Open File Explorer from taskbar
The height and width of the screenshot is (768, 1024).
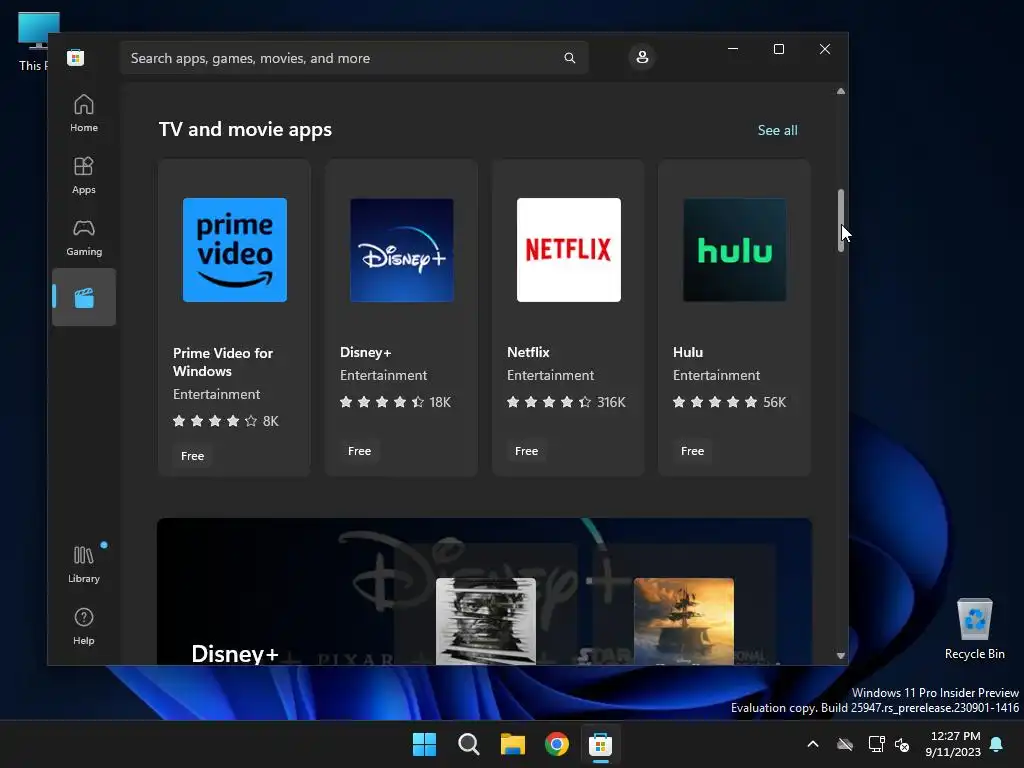(513, 744)
